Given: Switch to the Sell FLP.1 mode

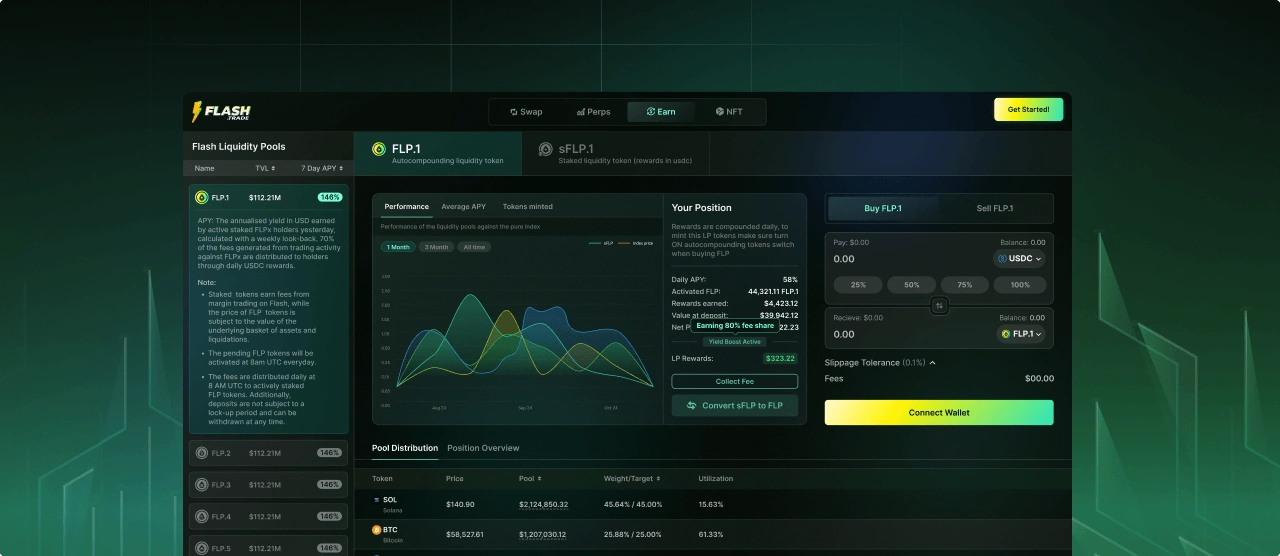Looking at the screenshot, I should point(995,208).
